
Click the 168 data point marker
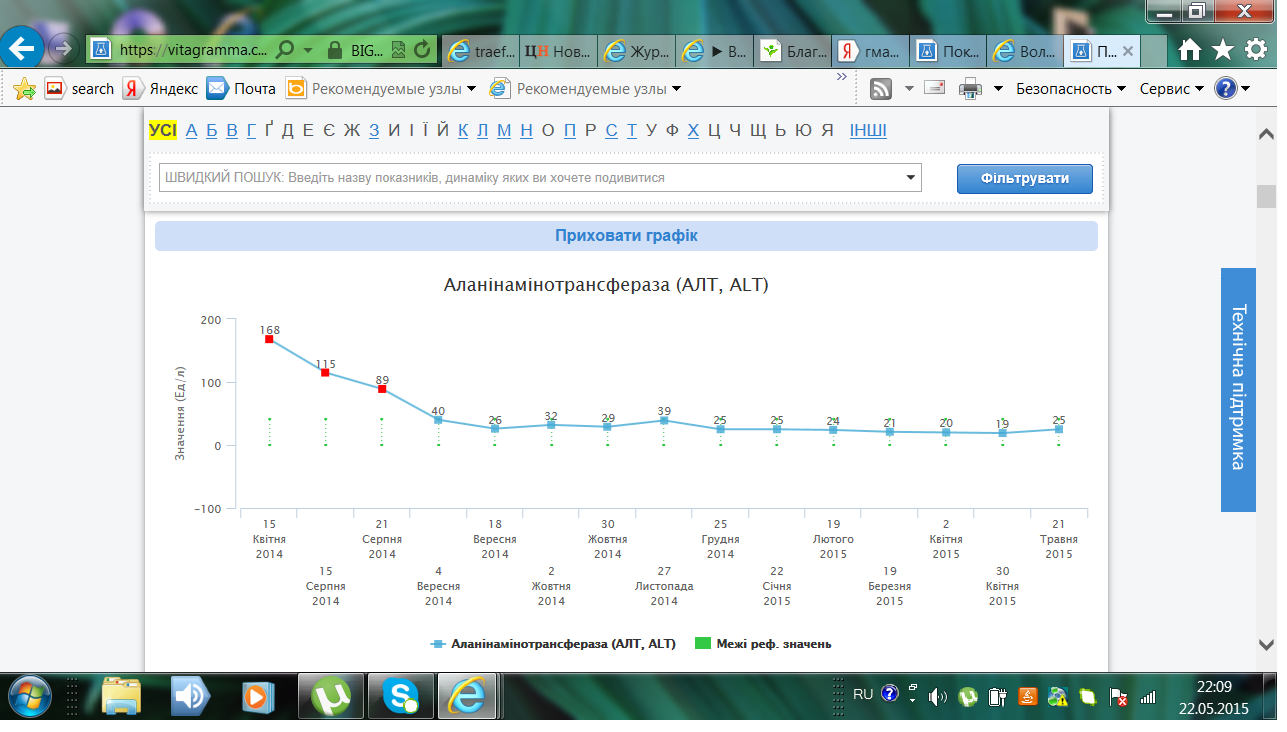pyautogui.click(x=269, y=339)
